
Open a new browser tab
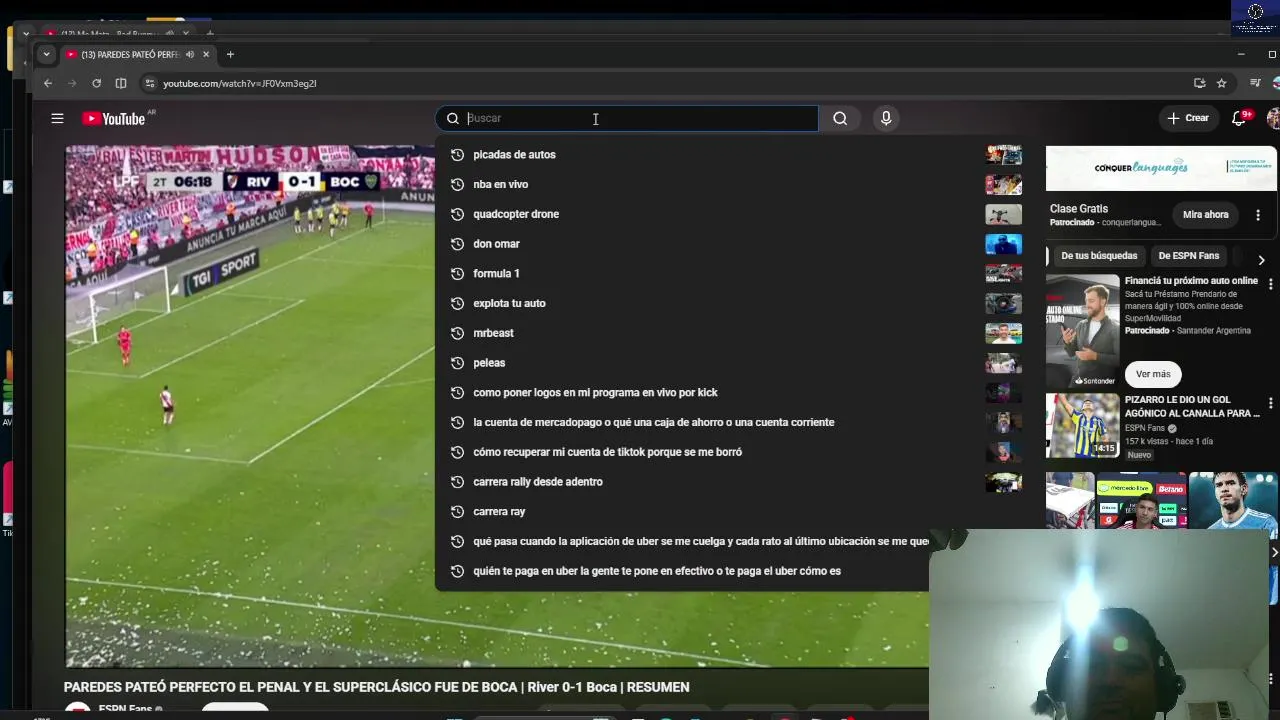pos(230,54)
